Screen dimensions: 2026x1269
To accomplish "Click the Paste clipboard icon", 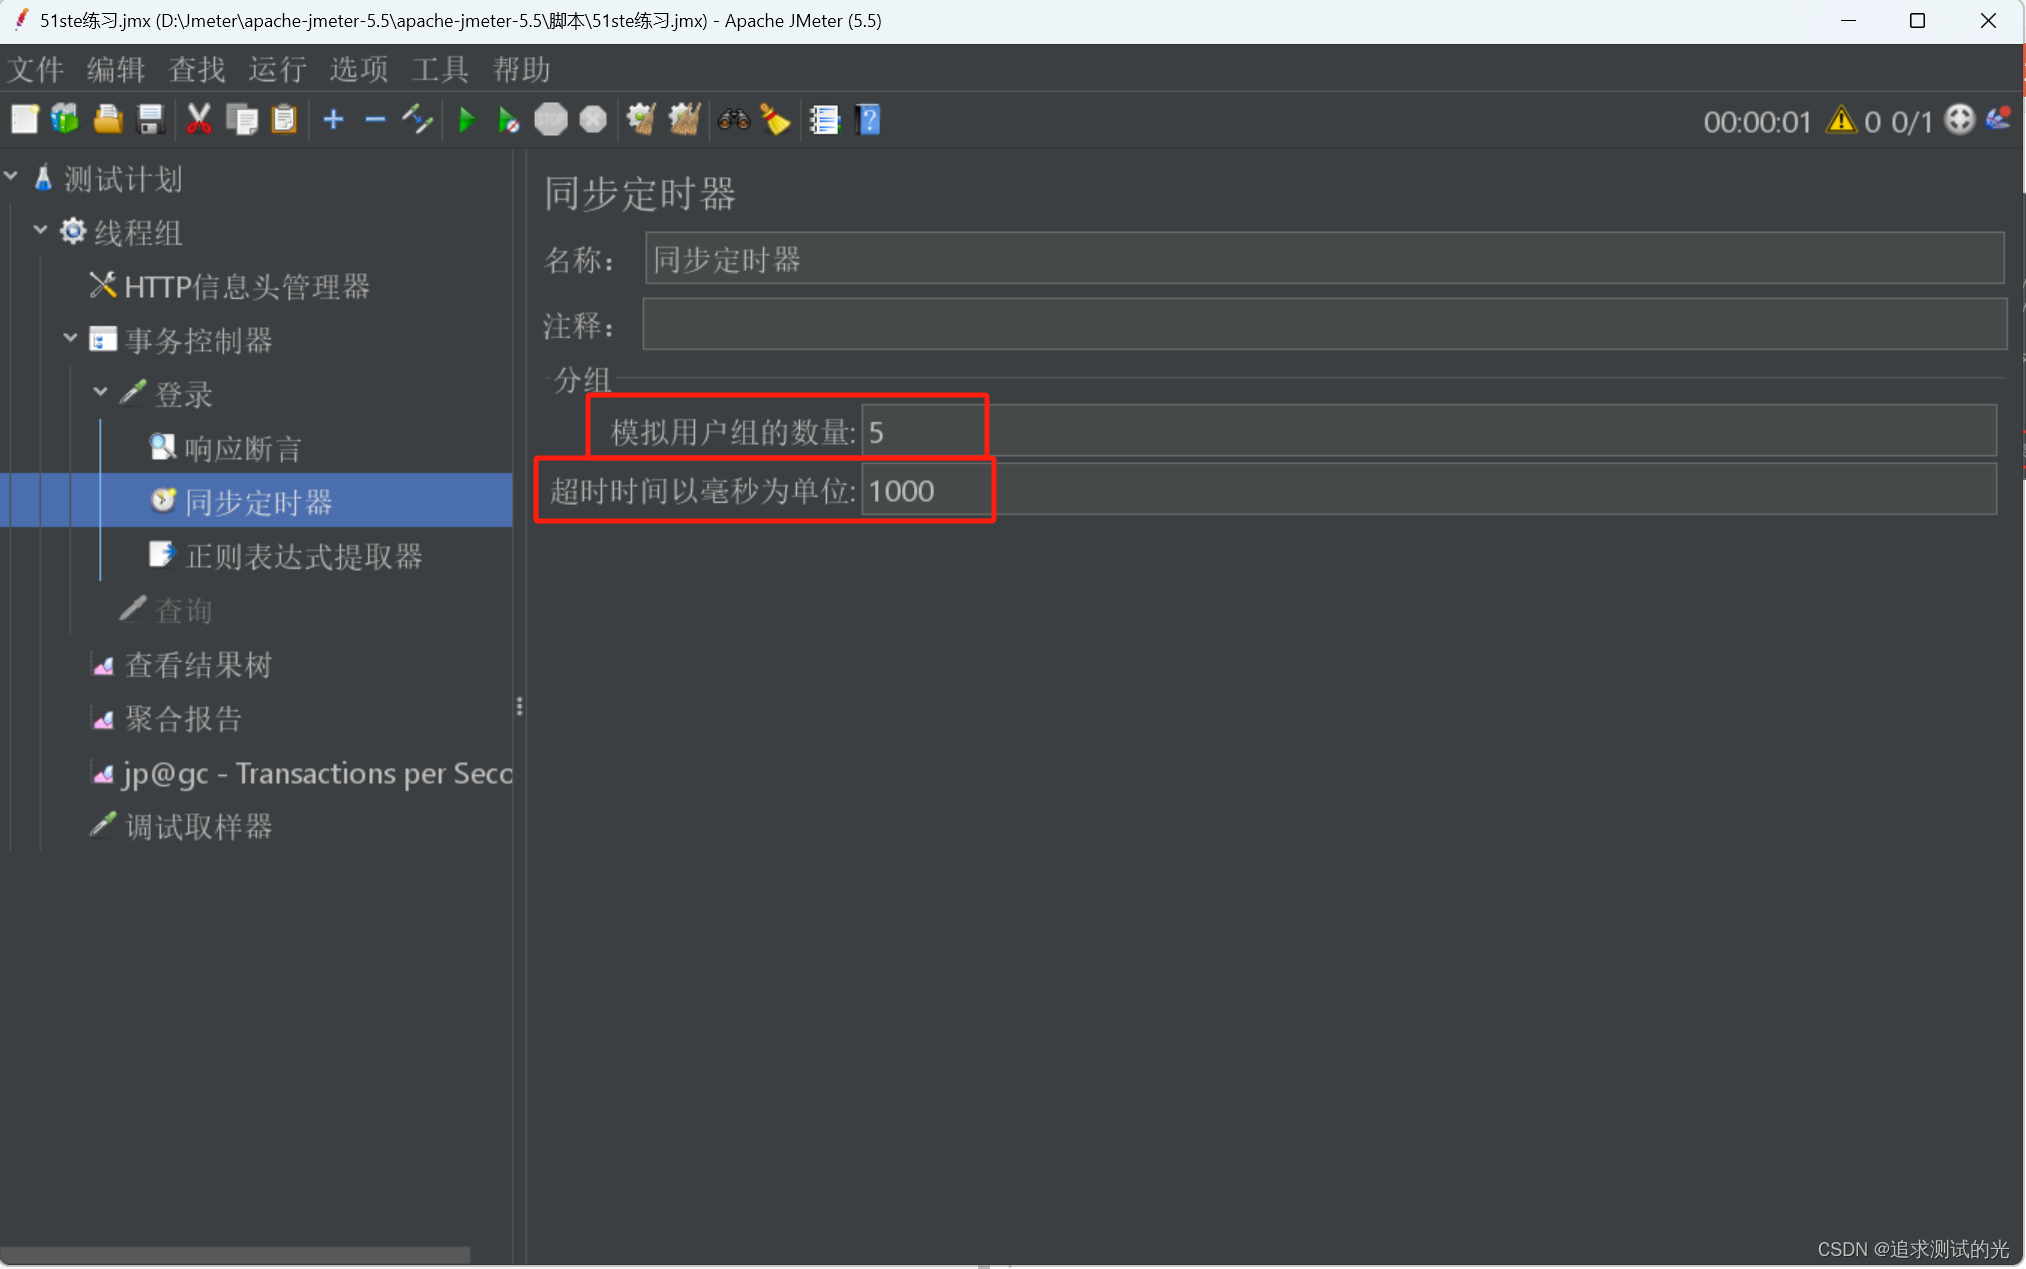I will [284, 120].
